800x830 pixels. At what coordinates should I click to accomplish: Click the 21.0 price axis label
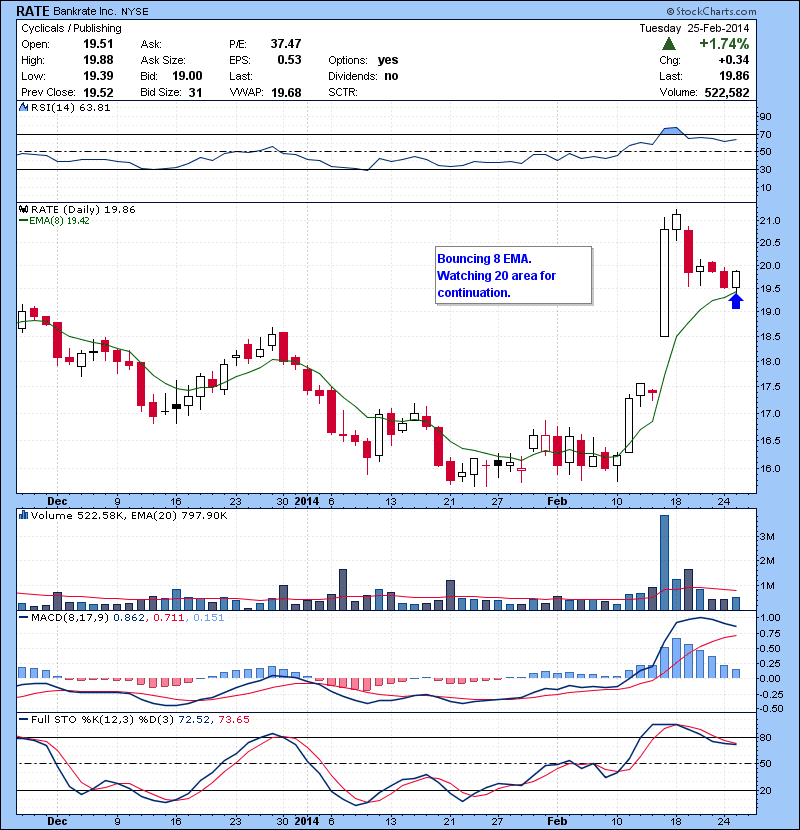770,221
